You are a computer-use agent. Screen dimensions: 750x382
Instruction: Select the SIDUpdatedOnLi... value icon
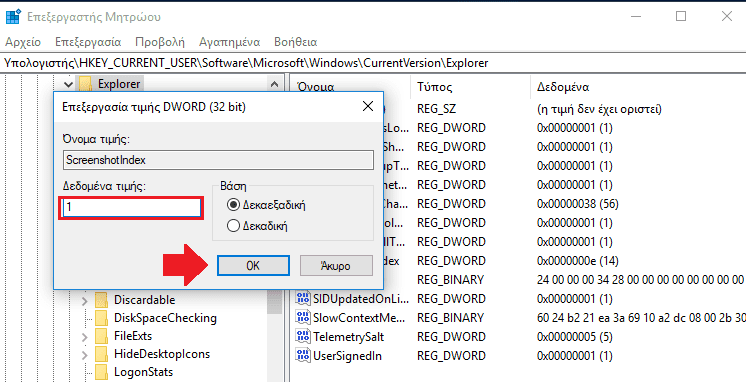[x=303, y=299]
